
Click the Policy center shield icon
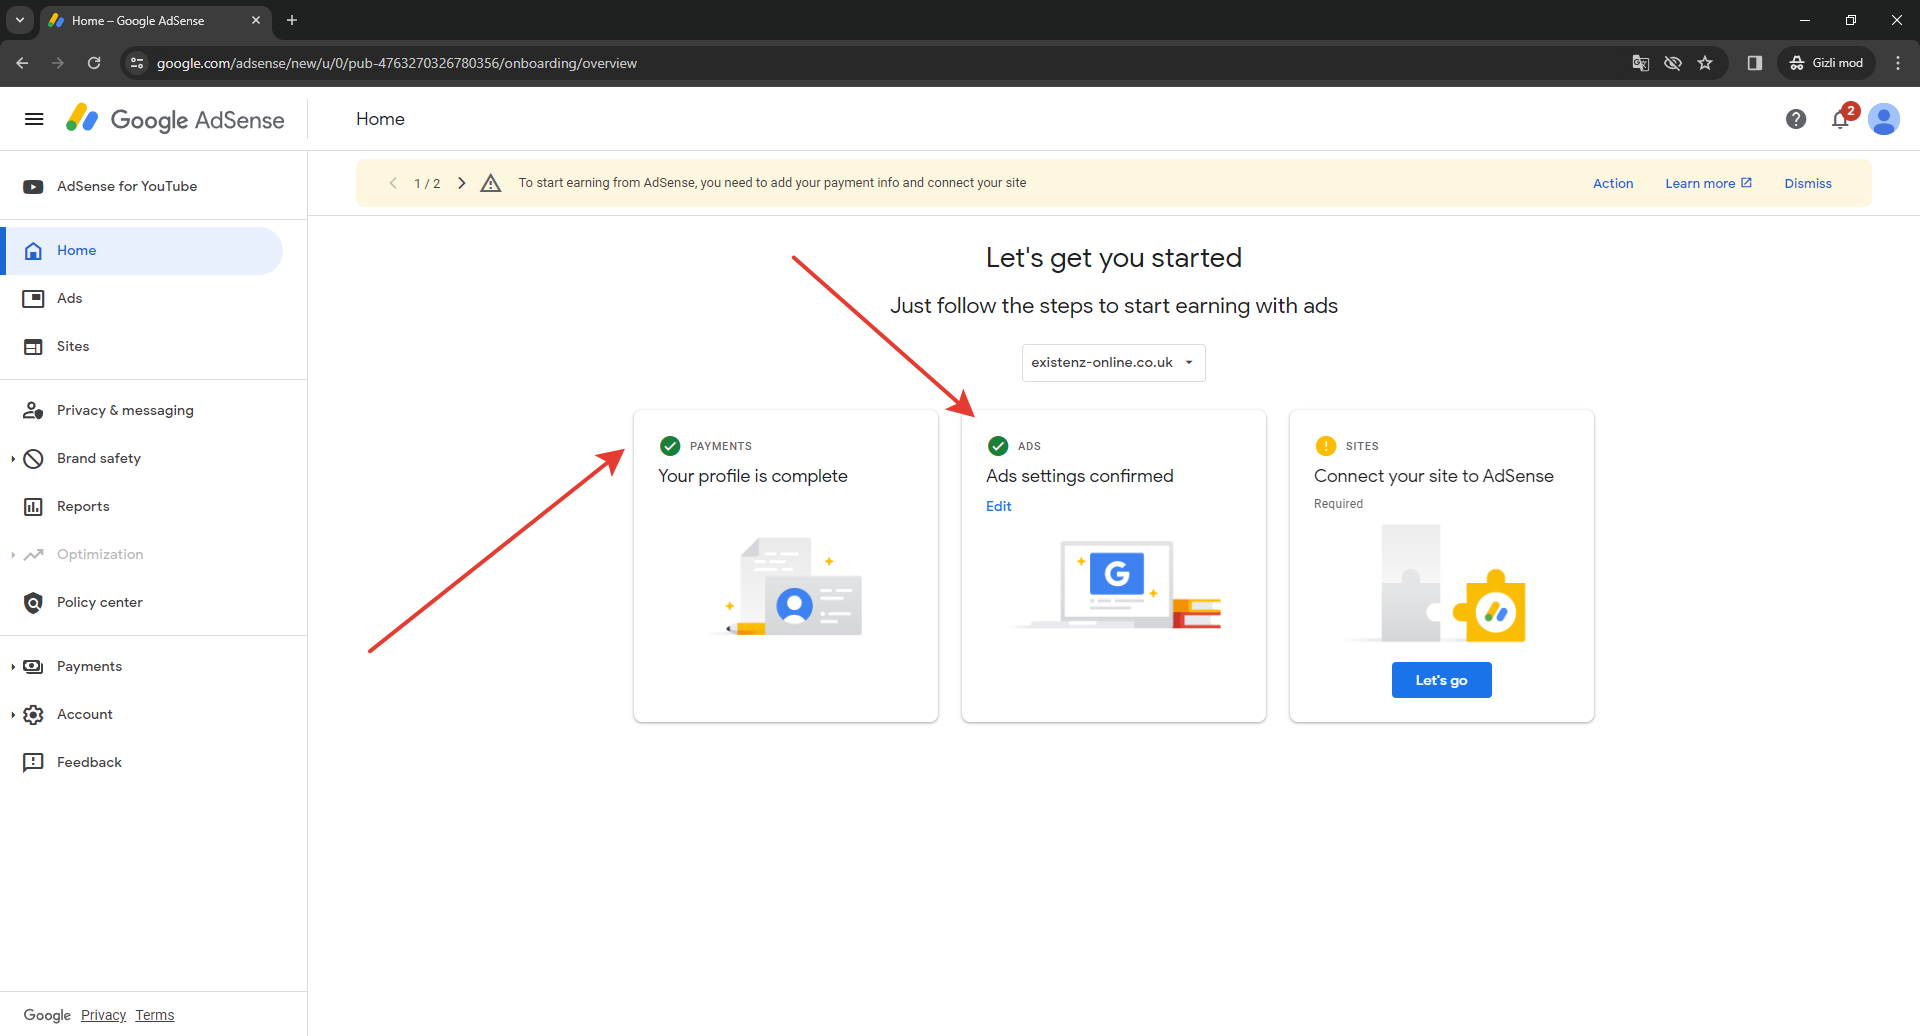[x=33, y=602]
